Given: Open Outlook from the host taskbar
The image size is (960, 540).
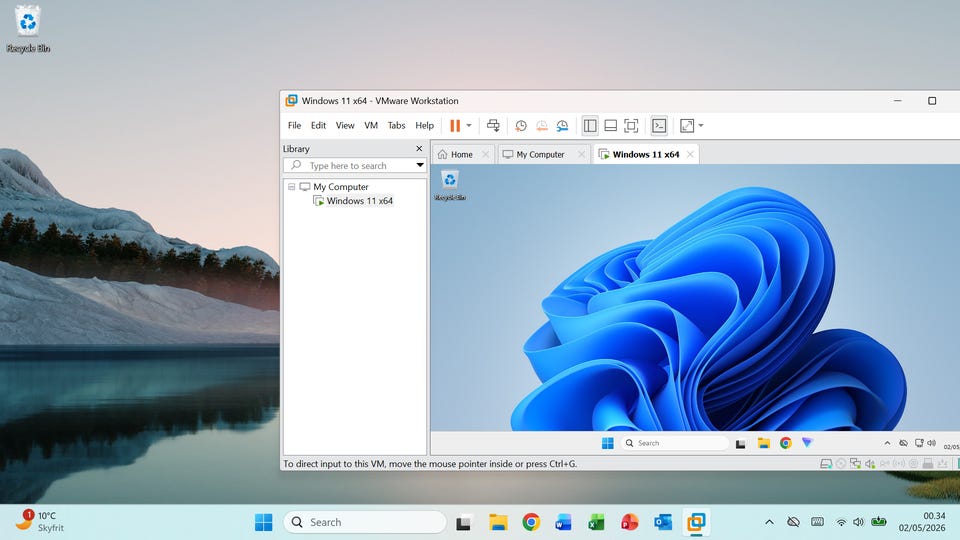Looking at the screenshot, I should [x=662, y=522].
